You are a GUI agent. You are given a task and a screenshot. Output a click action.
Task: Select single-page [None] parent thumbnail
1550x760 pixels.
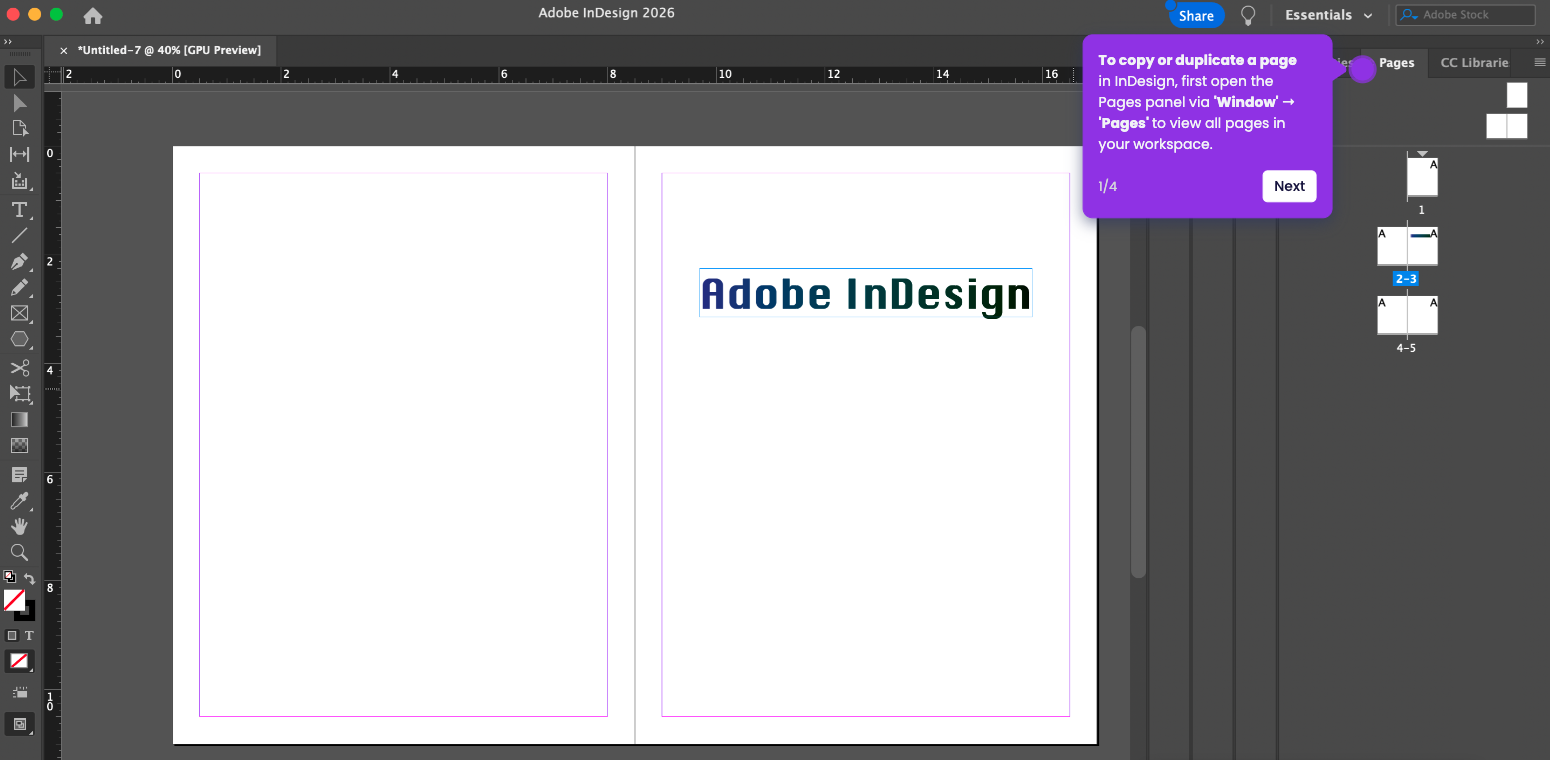click(1517, 95)
